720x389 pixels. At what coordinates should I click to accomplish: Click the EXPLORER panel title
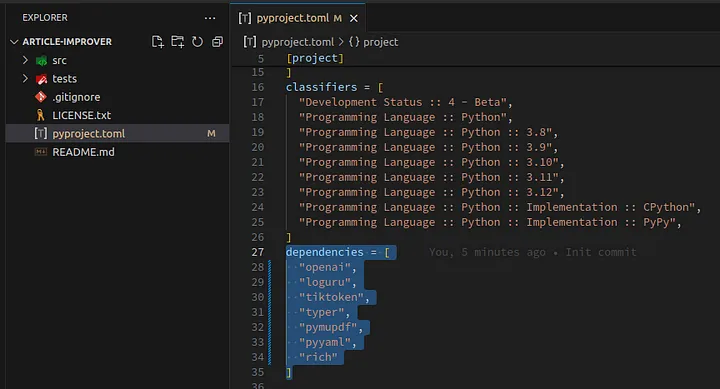(x=45, y=18)
